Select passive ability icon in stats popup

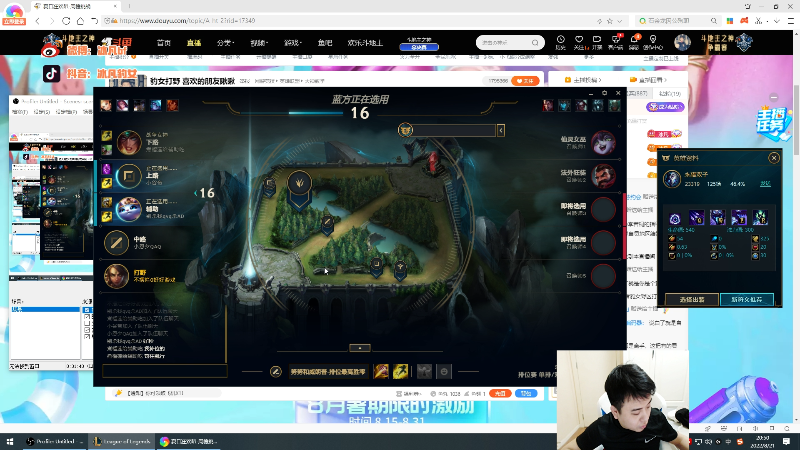[674, 218]
